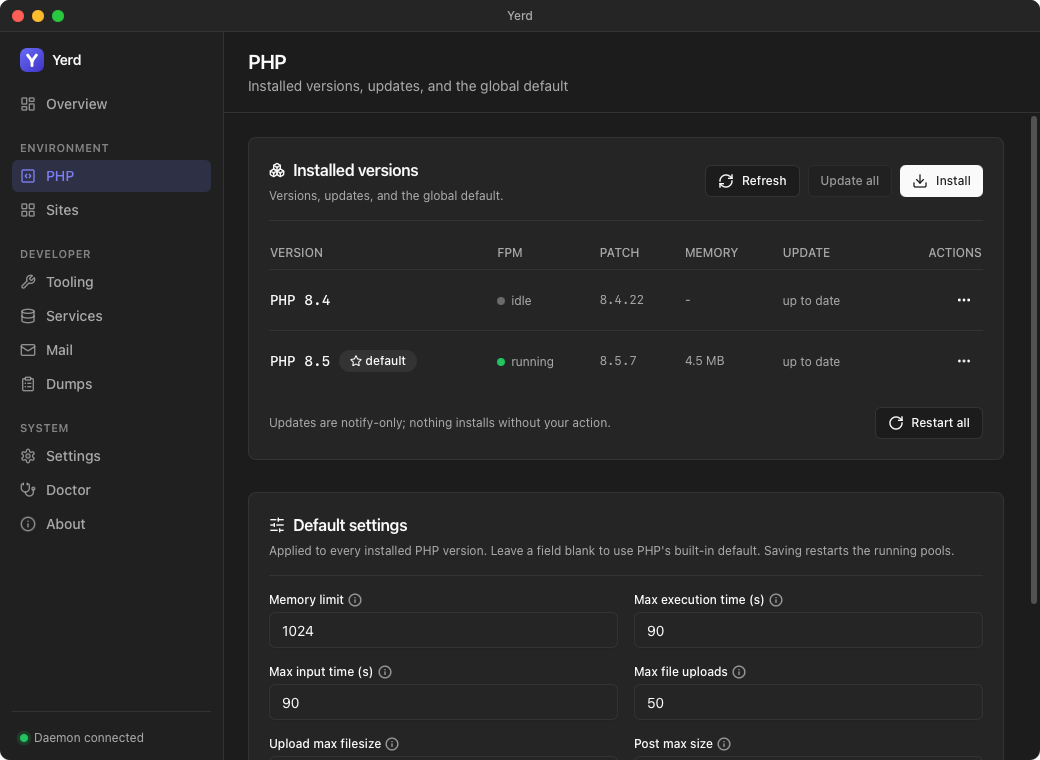
Task: Click the PHP 8.5 version name
Action: [x=300, y=361]
